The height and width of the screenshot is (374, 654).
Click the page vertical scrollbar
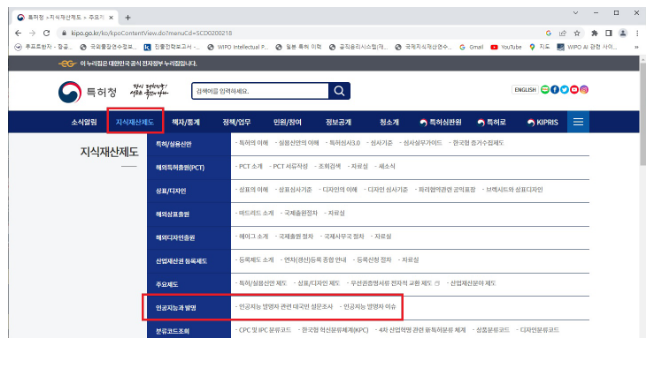[x=643, y=113]
